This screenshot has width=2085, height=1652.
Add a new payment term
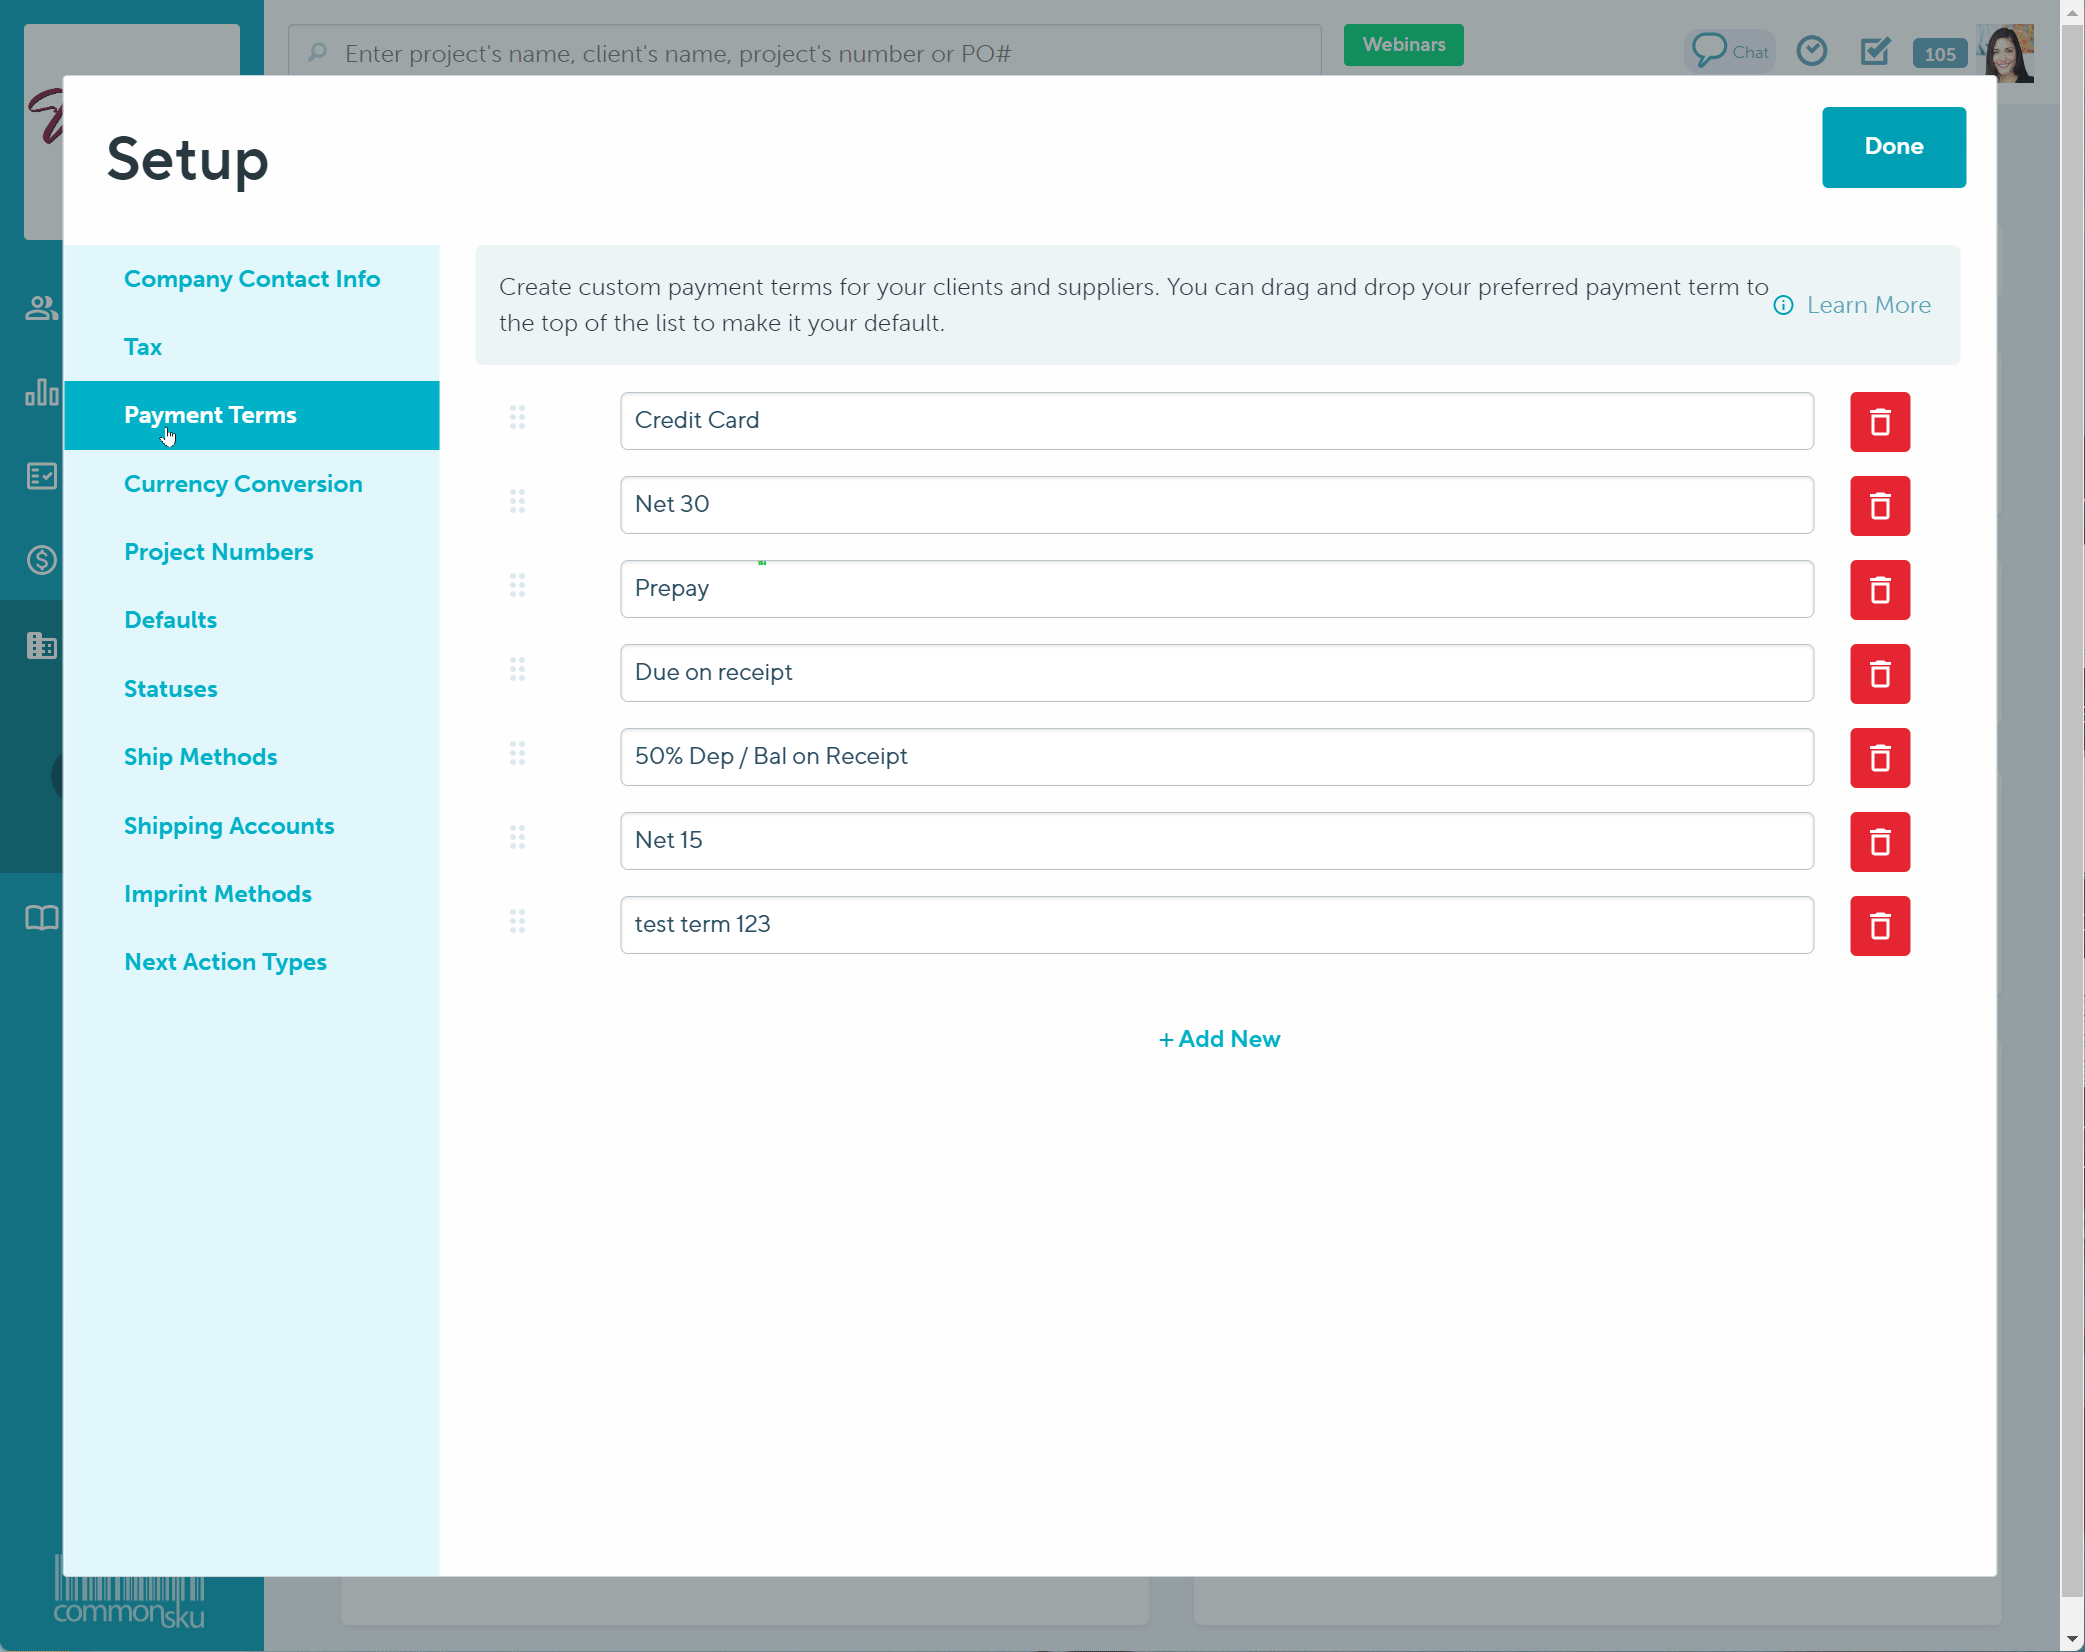pyautogui.click(x=1218, y=1039)
